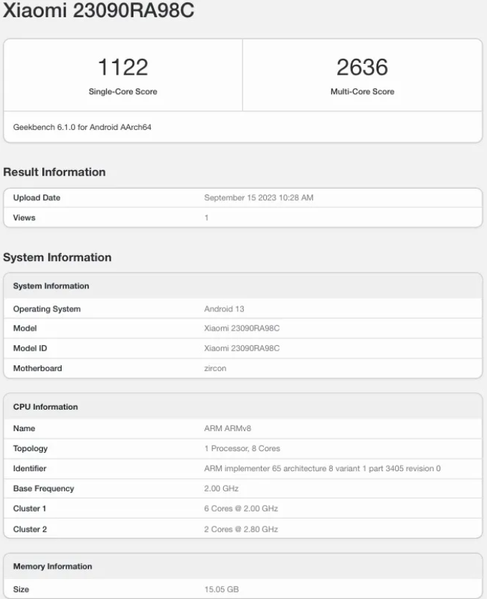Select the single-core score 1122

pyautogui.click(x=123, y=67)
